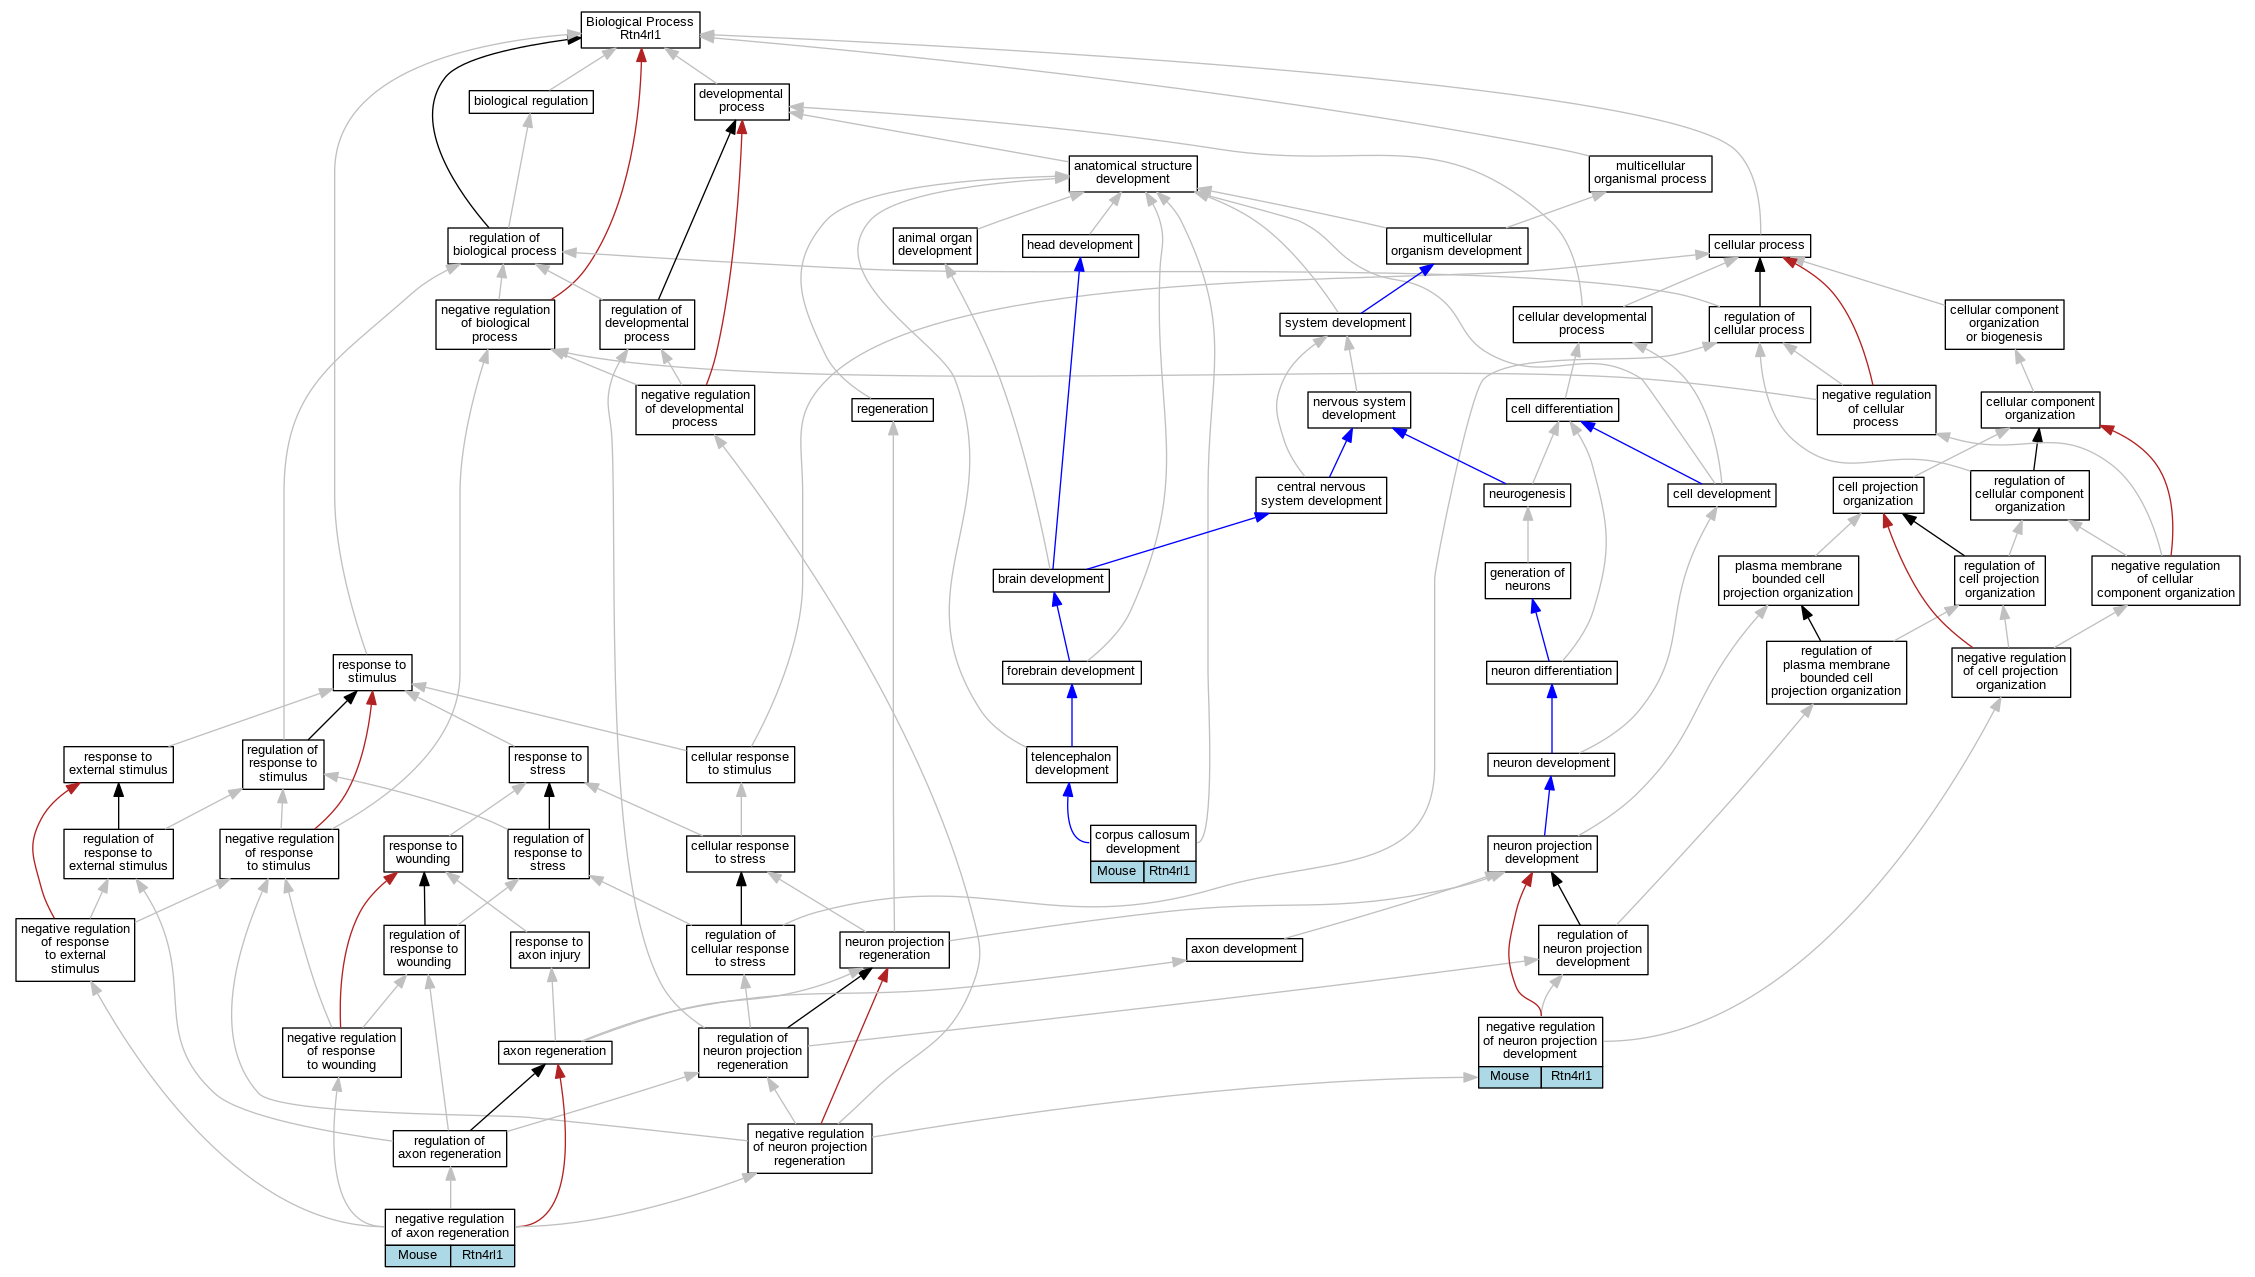Click the 'response to stress' node
This screenshot has height=1277, width=2255.
(x=548, y=764)
